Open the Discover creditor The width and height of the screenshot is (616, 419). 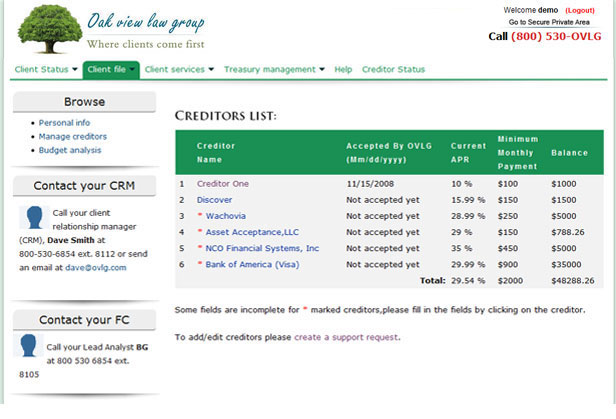[214, 200]
